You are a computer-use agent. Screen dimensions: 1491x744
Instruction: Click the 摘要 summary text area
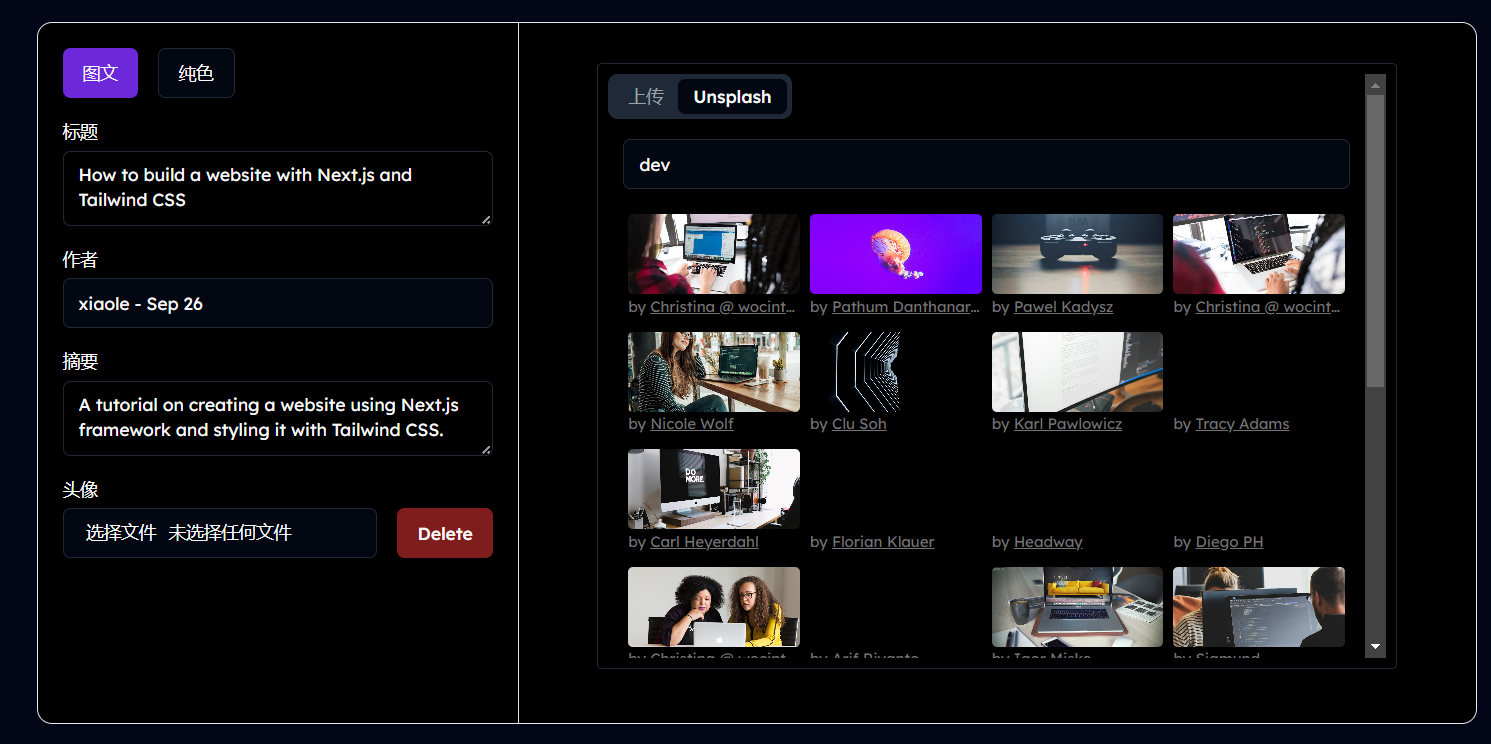[x=277, y=418]
